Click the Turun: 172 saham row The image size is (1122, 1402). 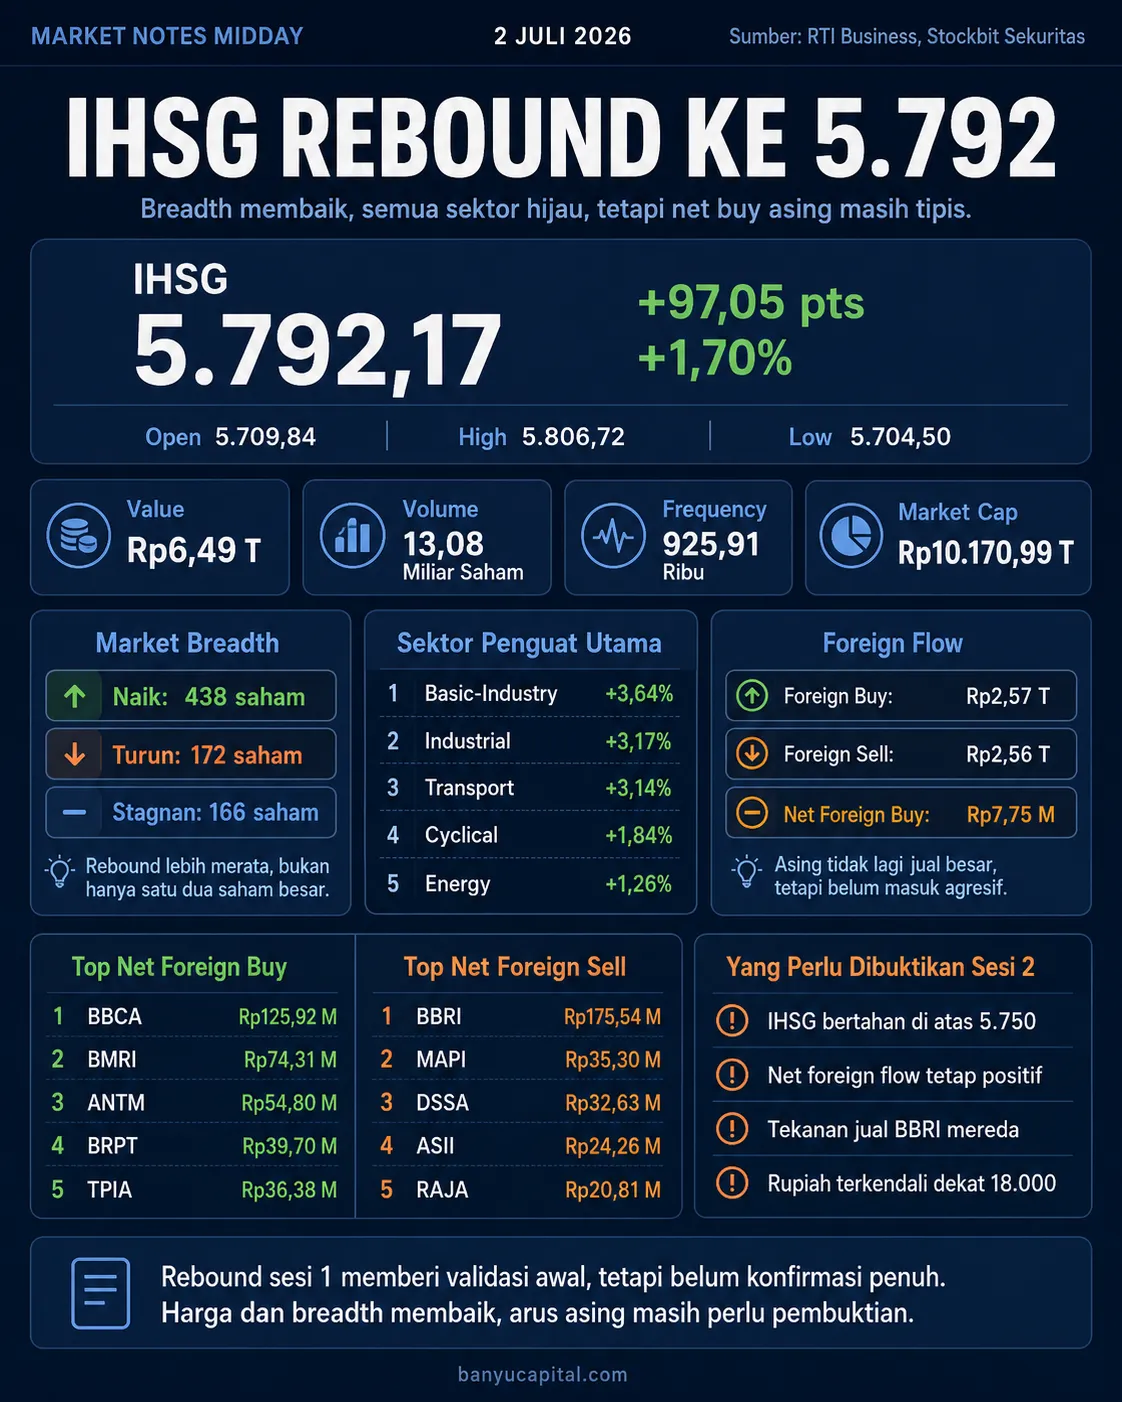[x=190, y=754]
